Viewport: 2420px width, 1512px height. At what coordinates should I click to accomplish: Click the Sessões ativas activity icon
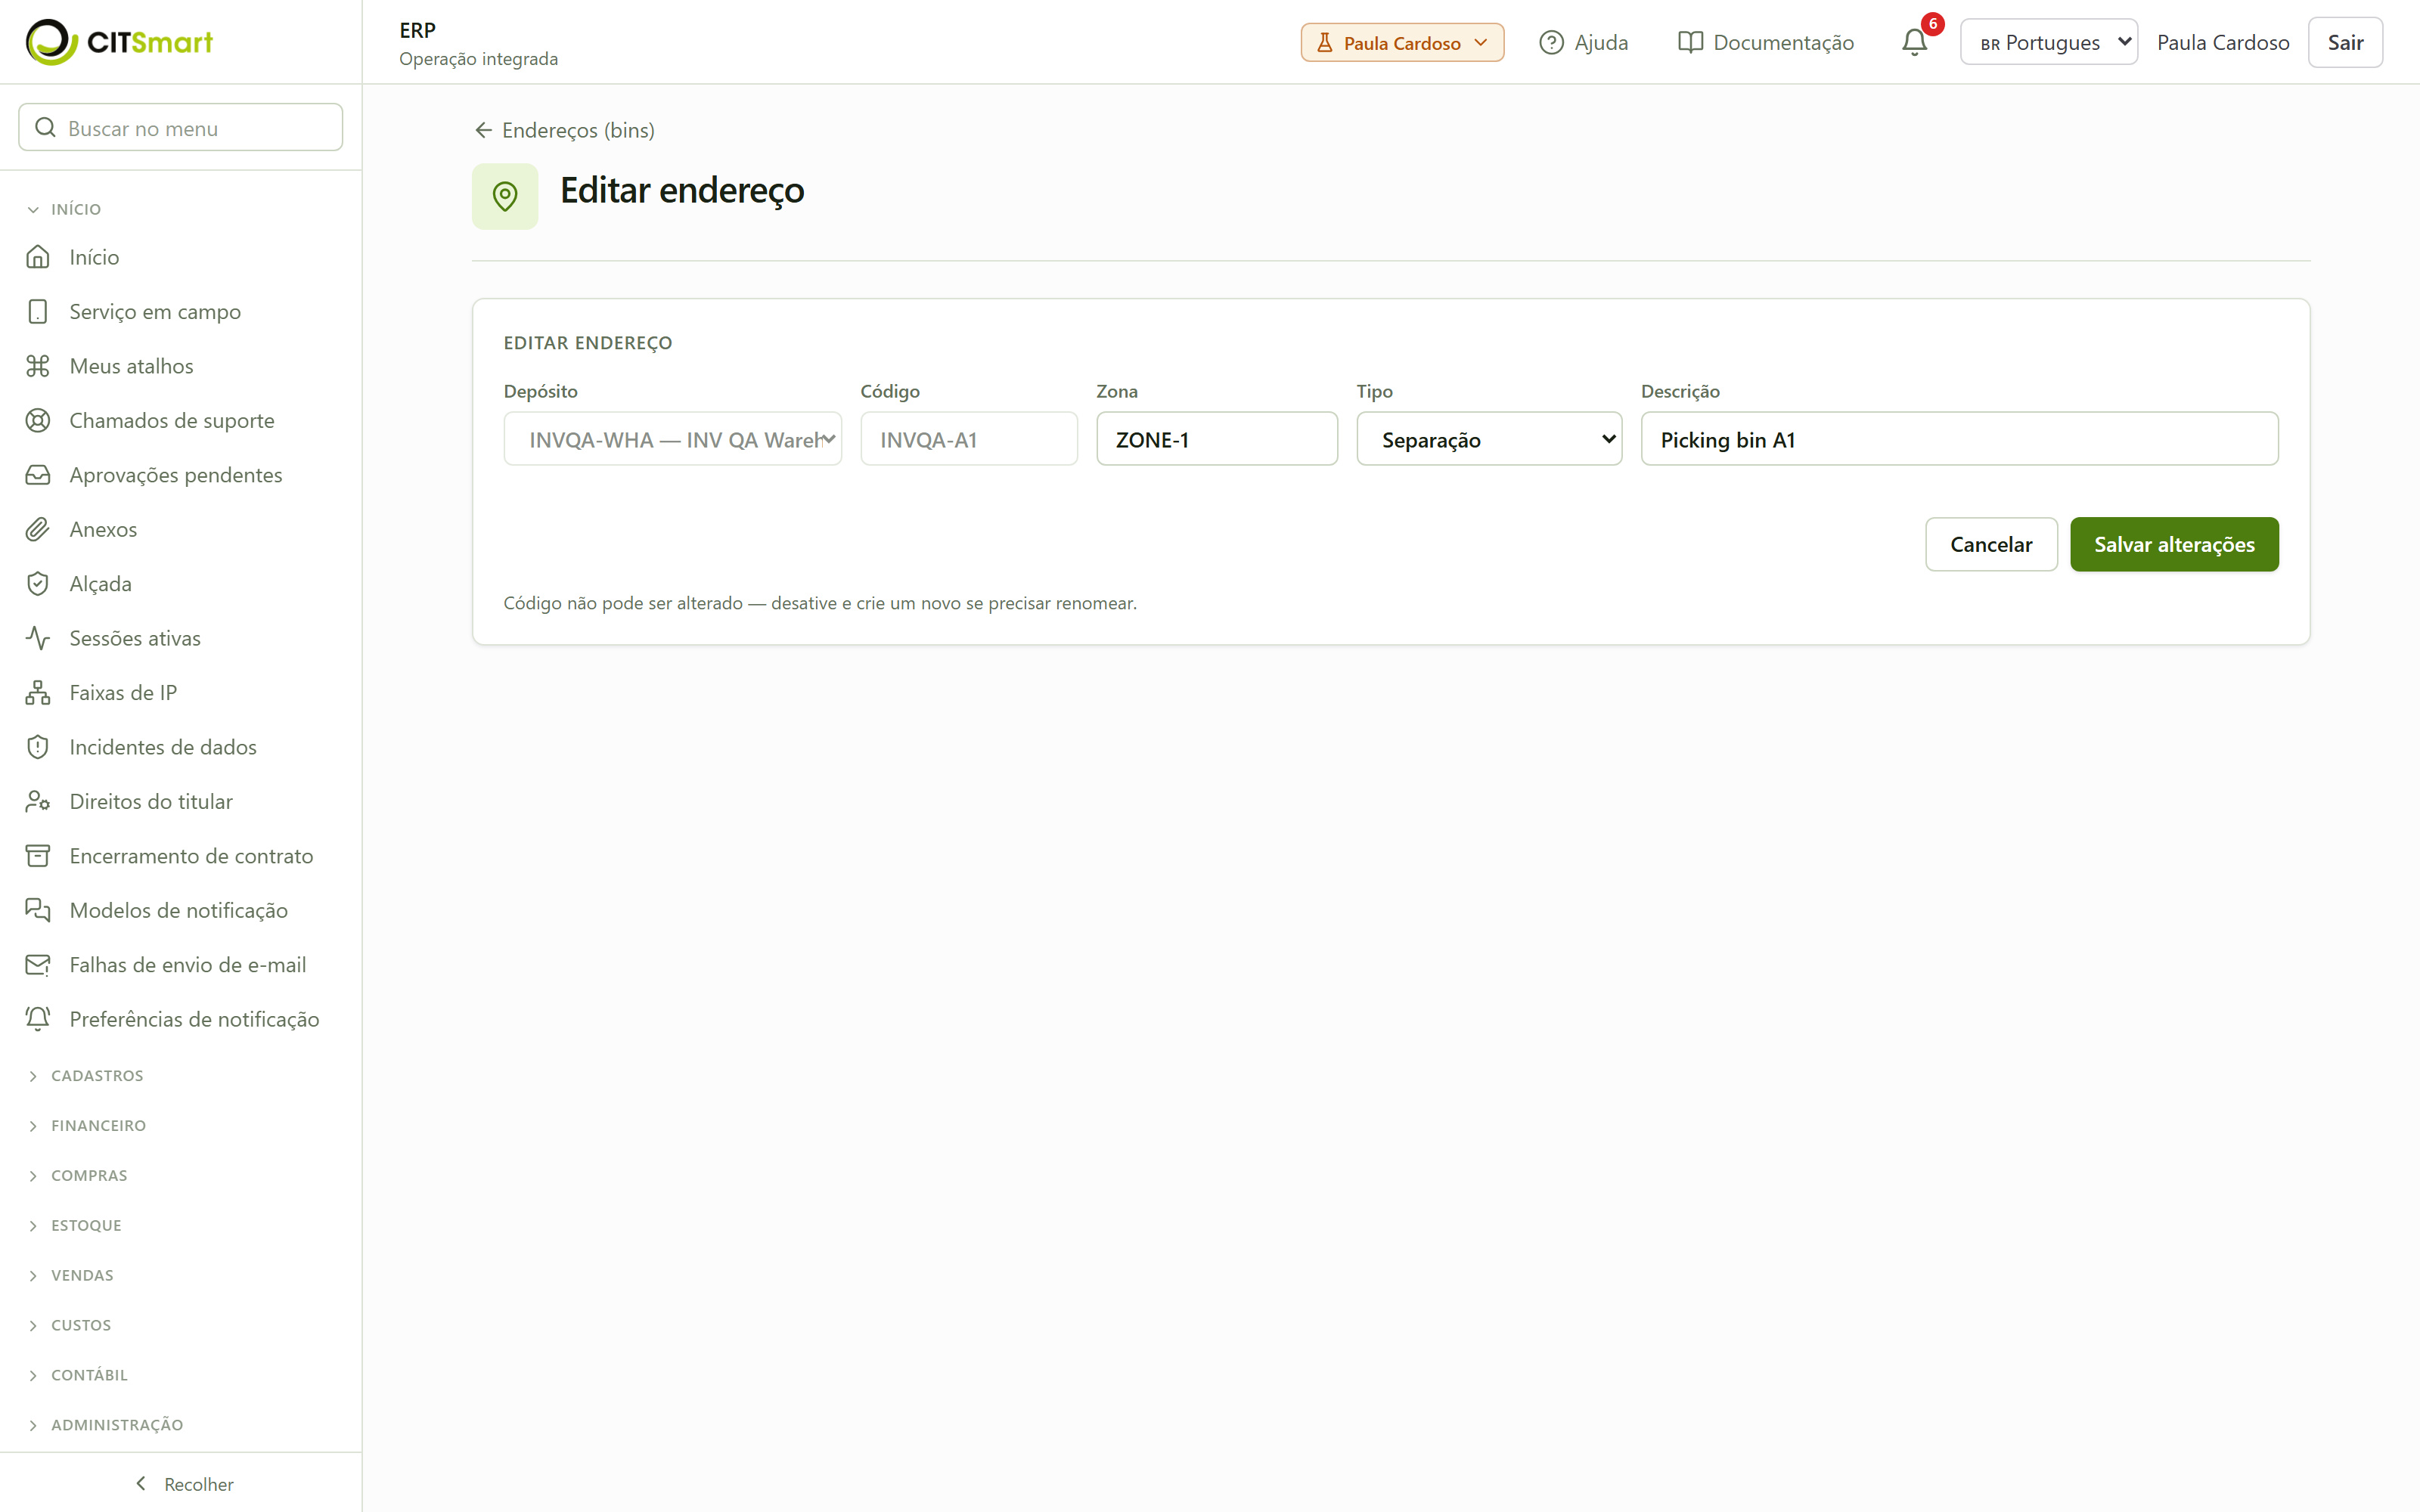38,638
